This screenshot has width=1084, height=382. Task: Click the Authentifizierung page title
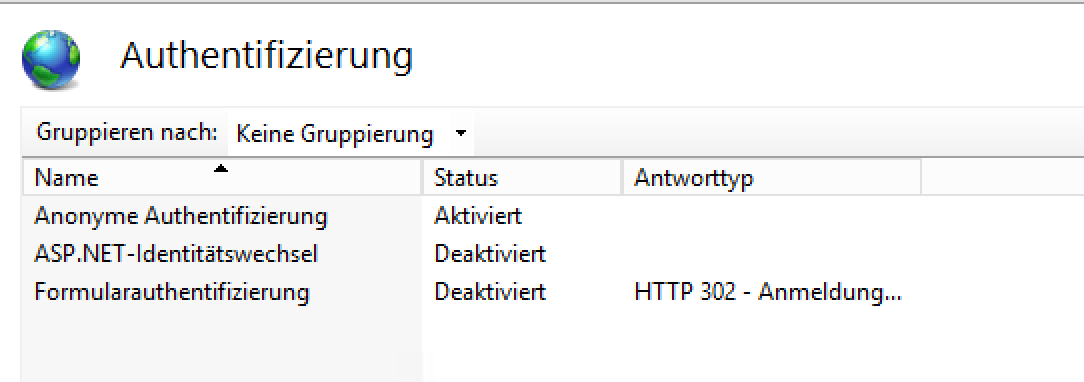pyautogui.click(x=267, y=57)
